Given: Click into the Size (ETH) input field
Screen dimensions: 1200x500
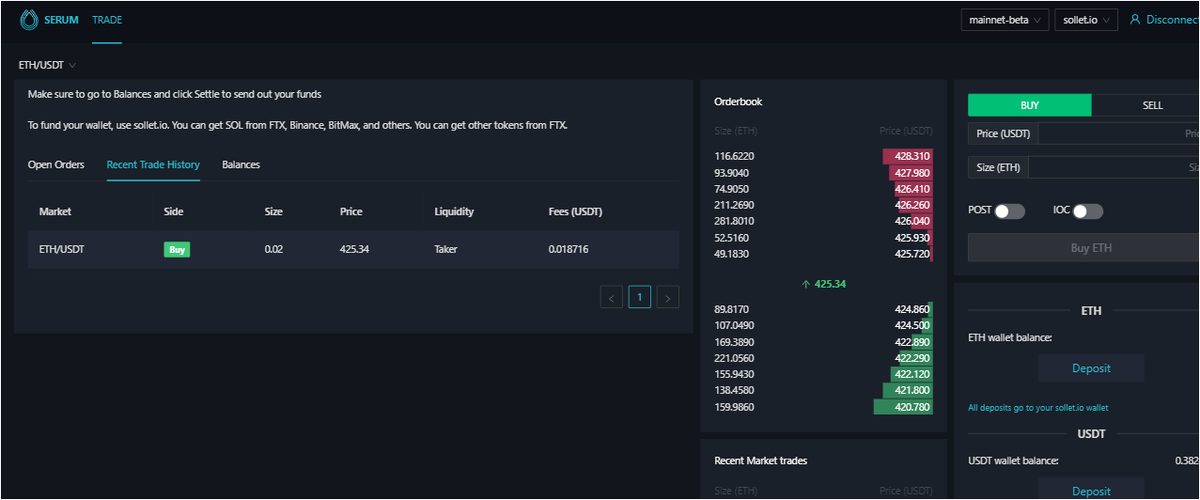Looking at the screenshot, I should tap(1114, 167).
